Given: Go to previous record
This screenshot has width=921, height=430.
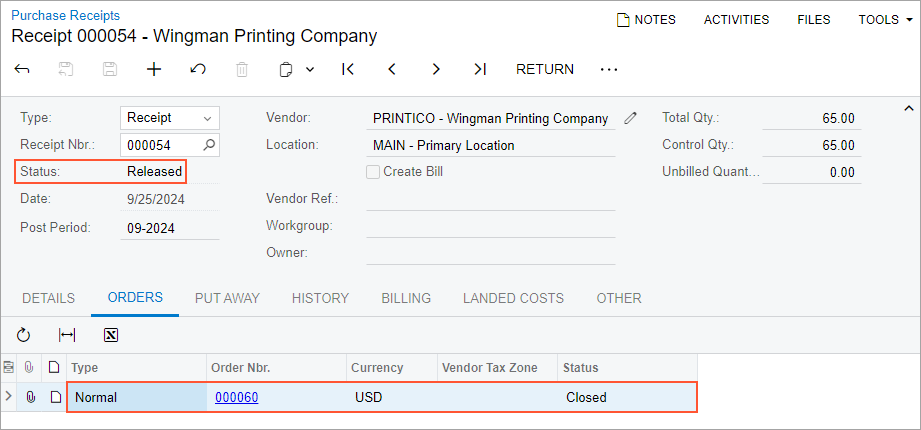Looking at the screenshot, I should tap(392, 69).
